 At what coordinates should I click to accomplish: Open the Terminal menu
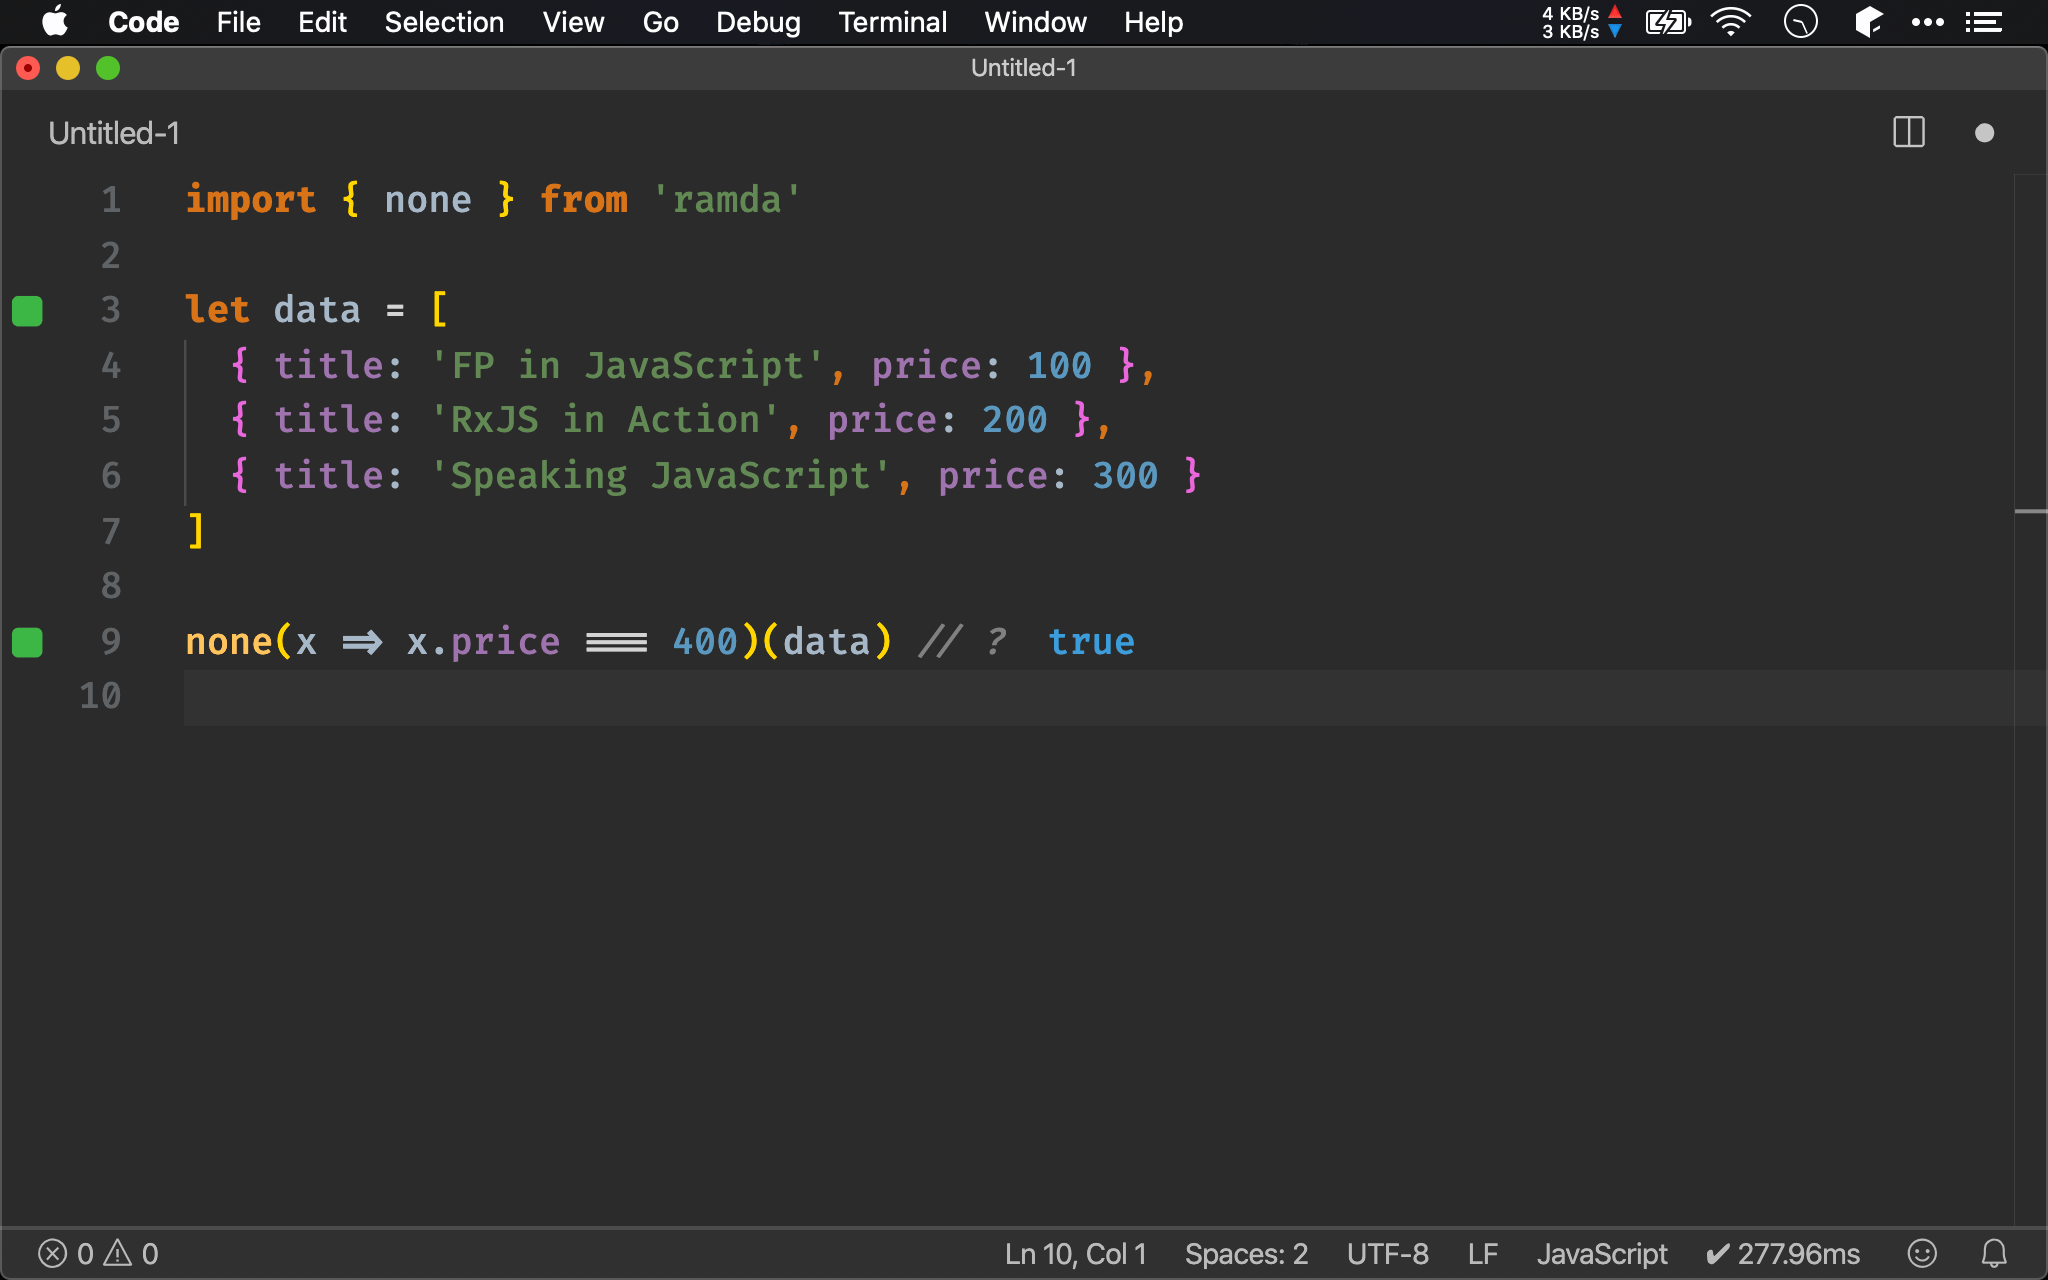(892, 22)
